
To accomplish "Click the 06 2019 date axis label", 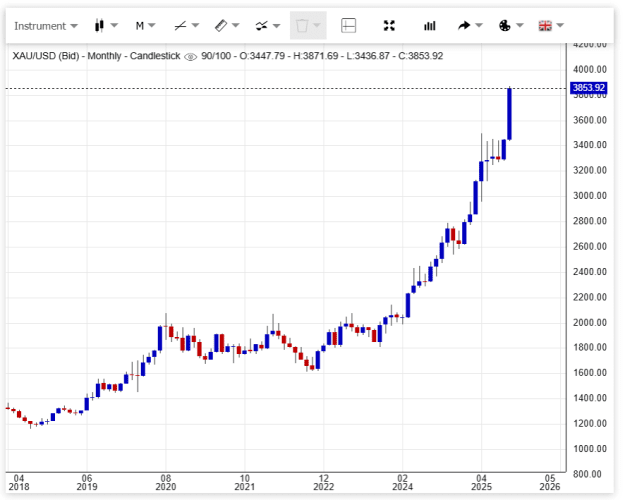I will click(x=86, y=482).
